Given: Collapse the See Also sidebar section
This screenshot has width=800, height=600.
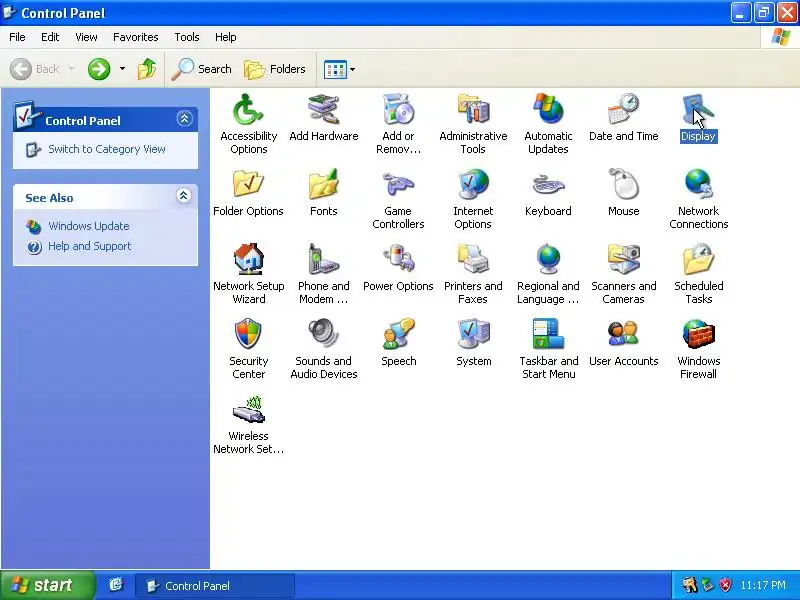Looking at the screenshot, I should (184, 196).
